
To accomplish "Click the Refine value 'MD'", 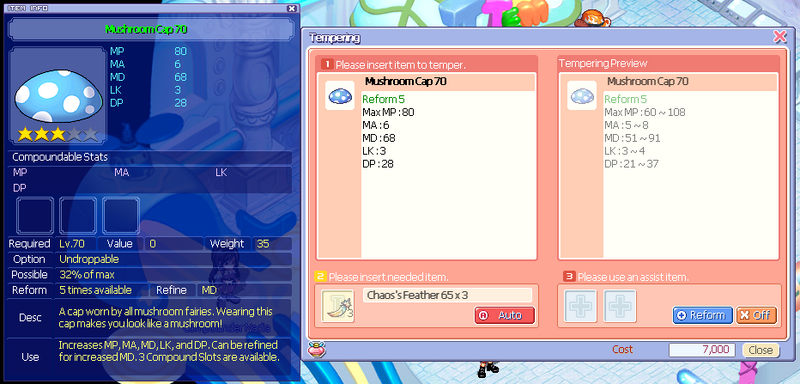I will (209, 290).
